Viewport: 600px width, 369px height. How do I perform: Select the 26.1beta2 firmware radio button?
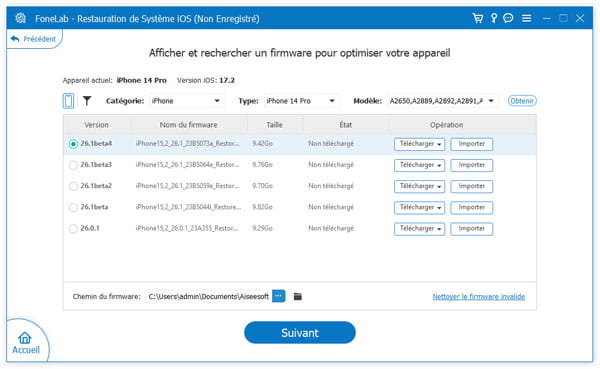pyautogui.click(x=73, y=186)
